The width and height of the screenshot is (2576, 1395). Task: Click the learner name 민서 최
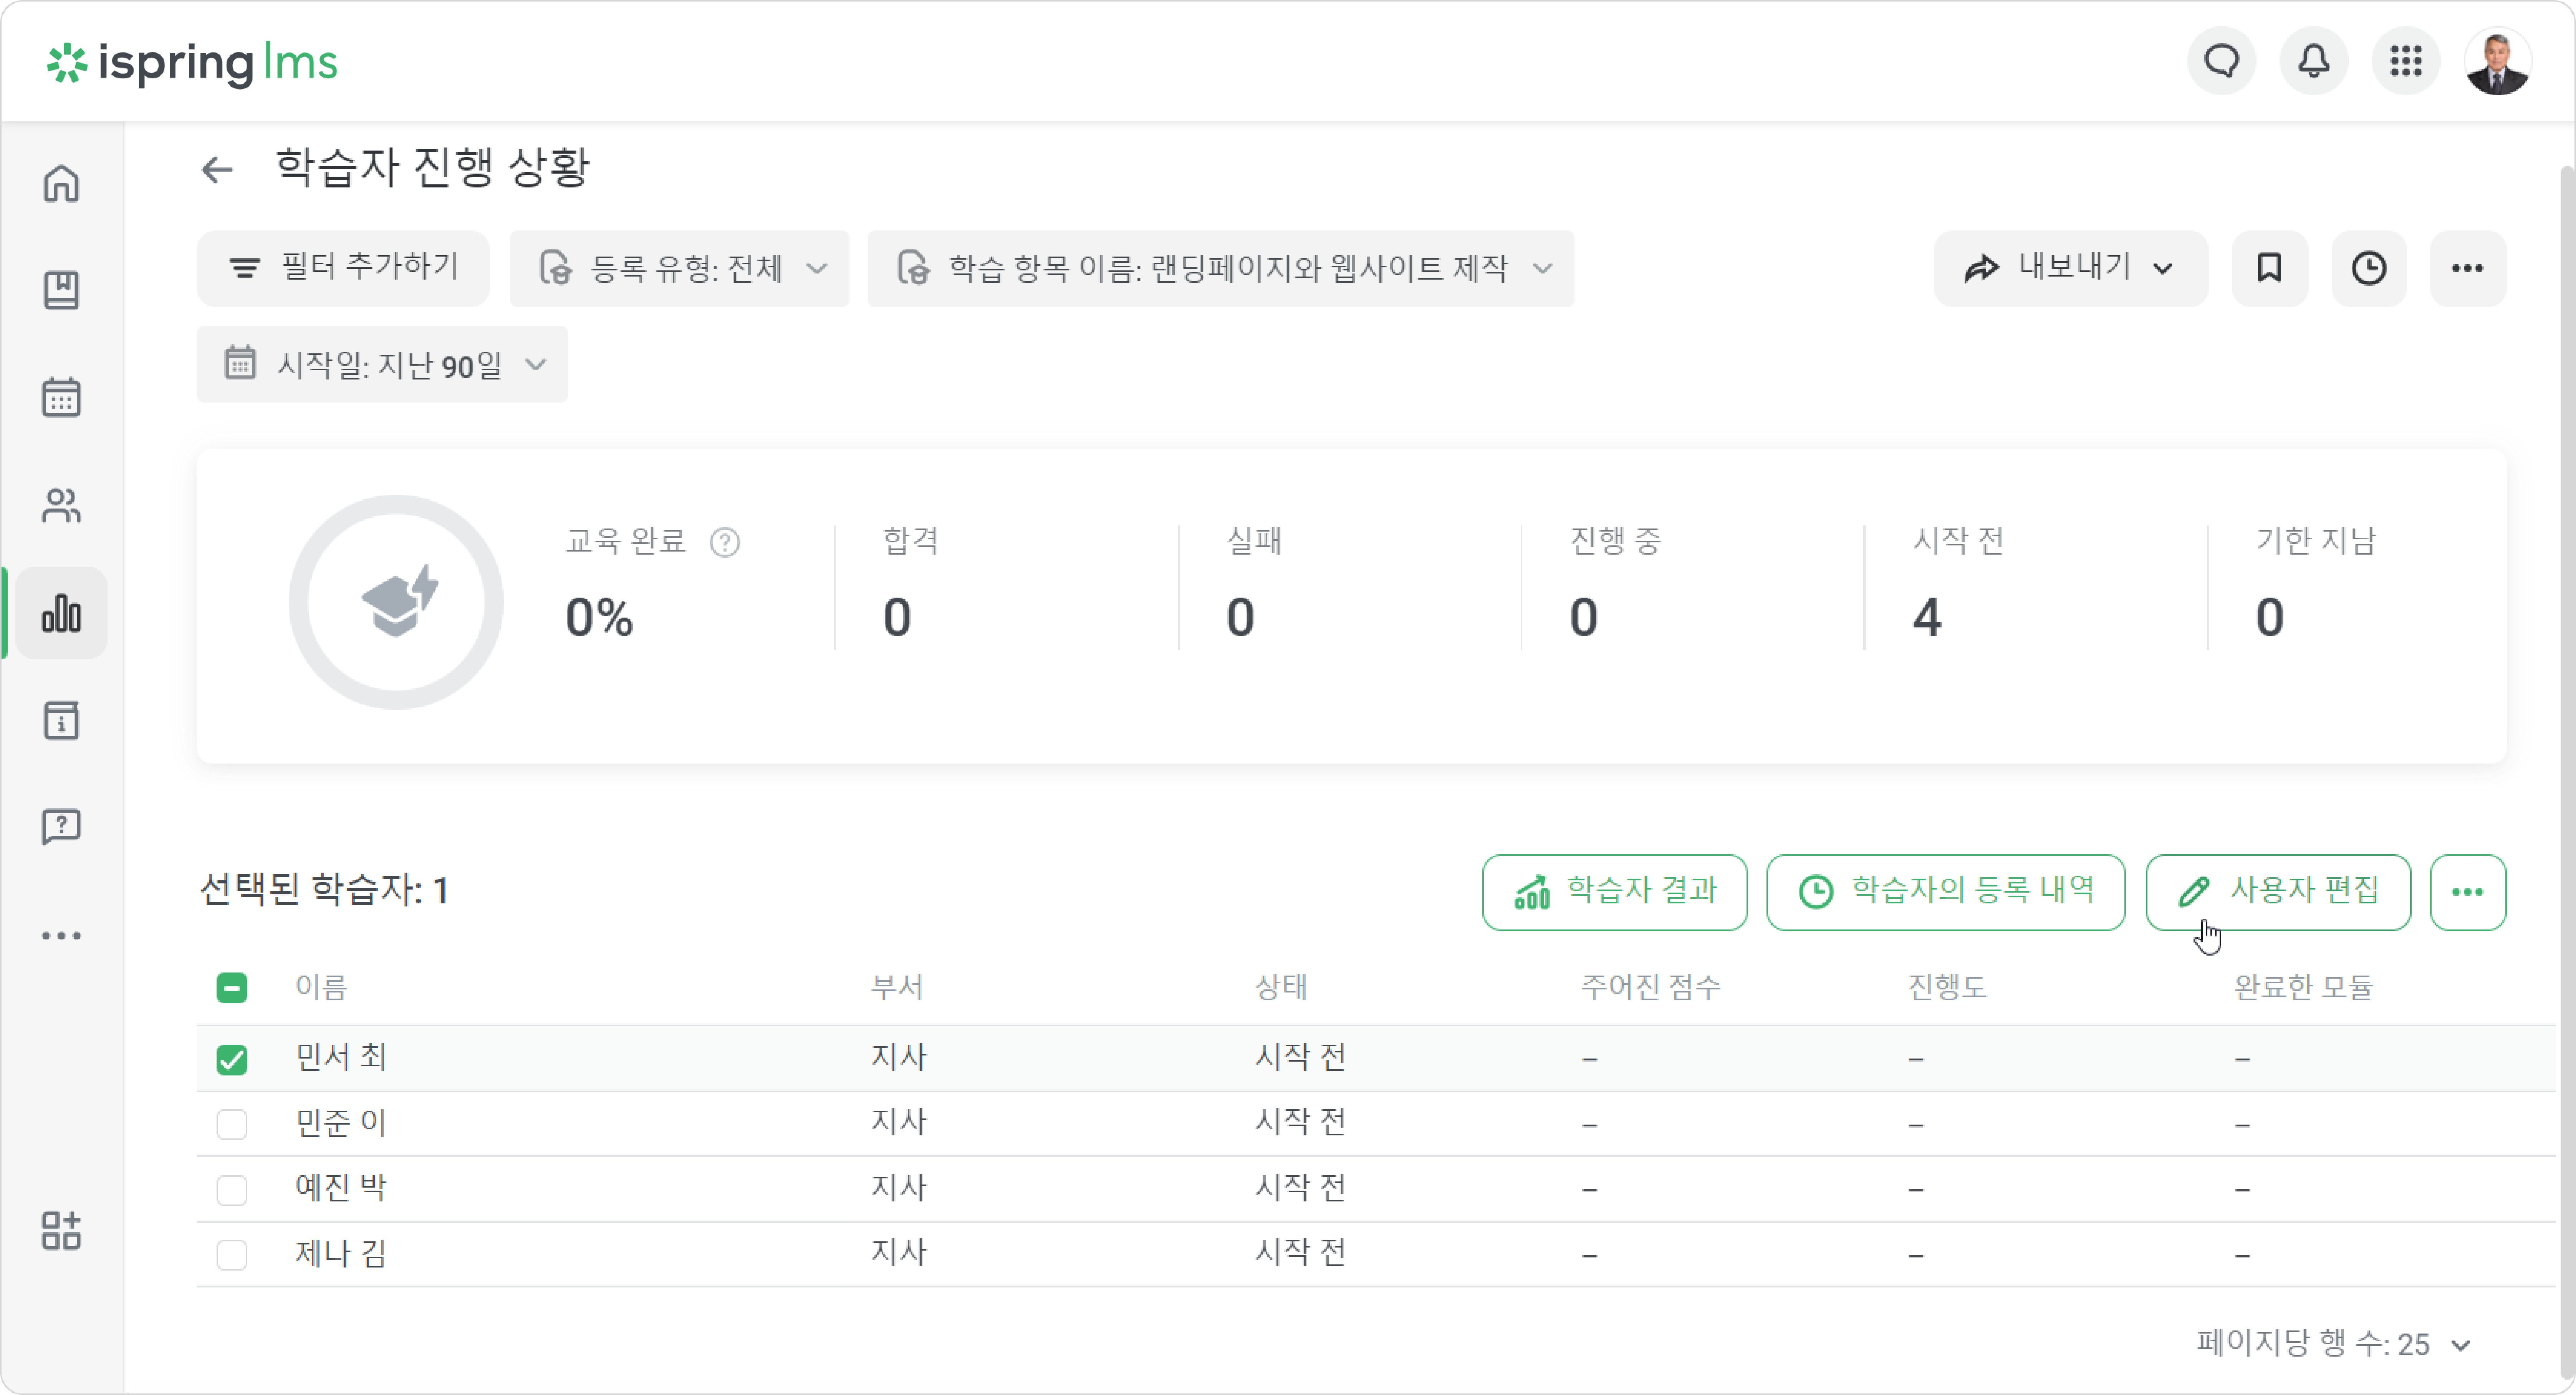(341, 1058)
